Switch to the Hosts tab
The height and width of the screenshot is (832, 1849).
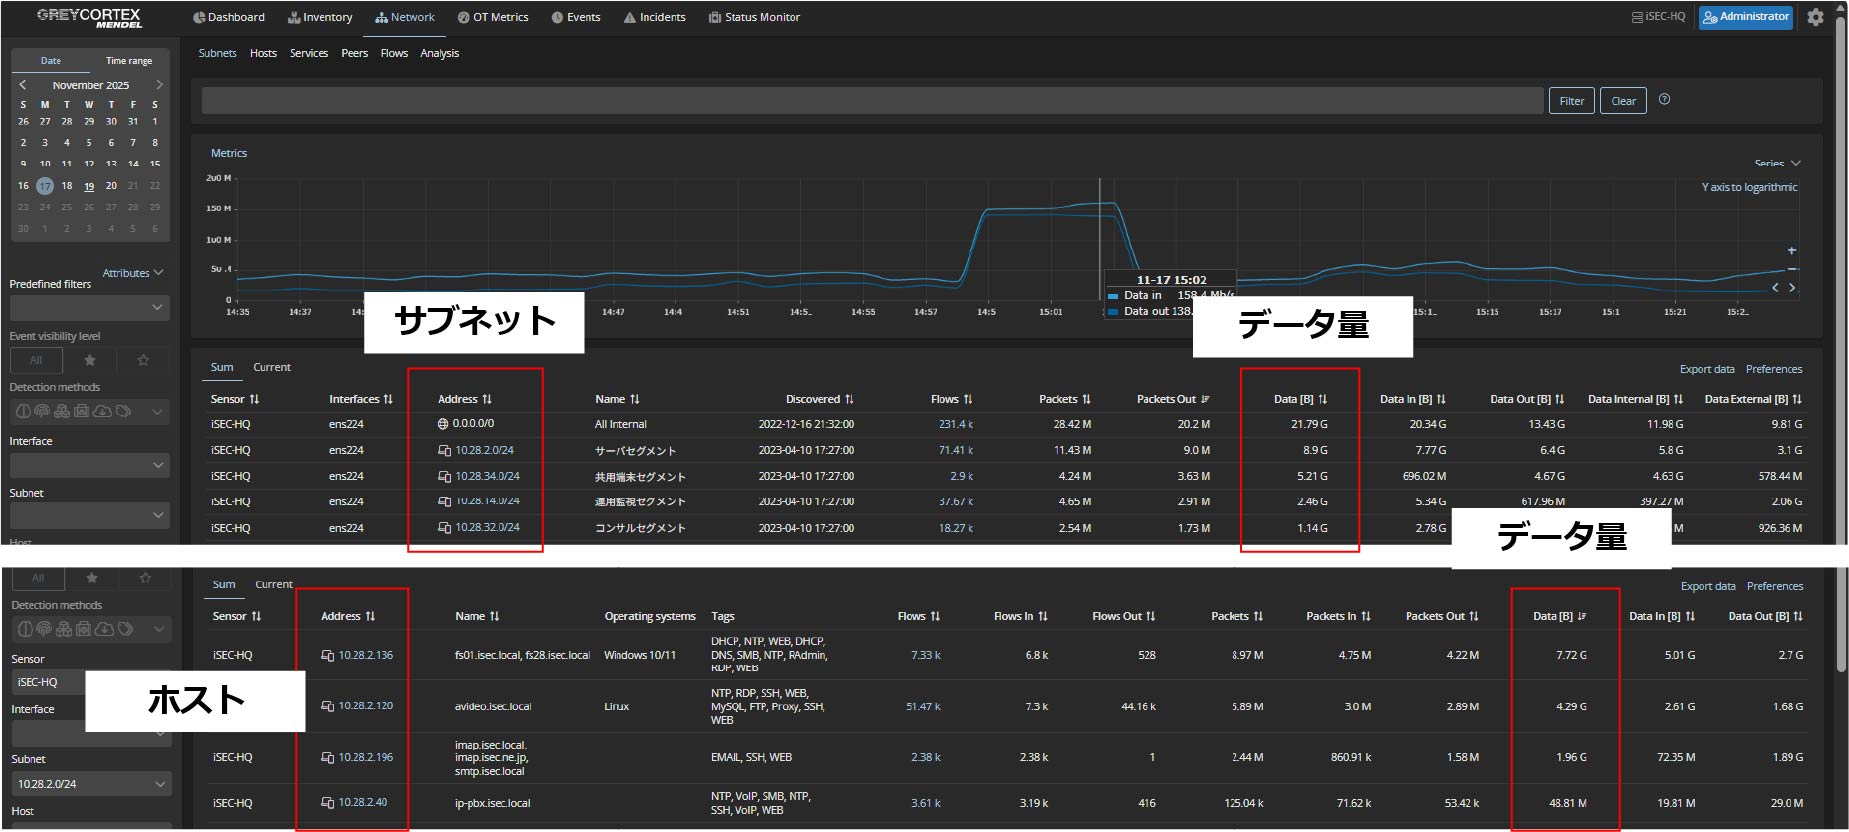pos(263,53)
